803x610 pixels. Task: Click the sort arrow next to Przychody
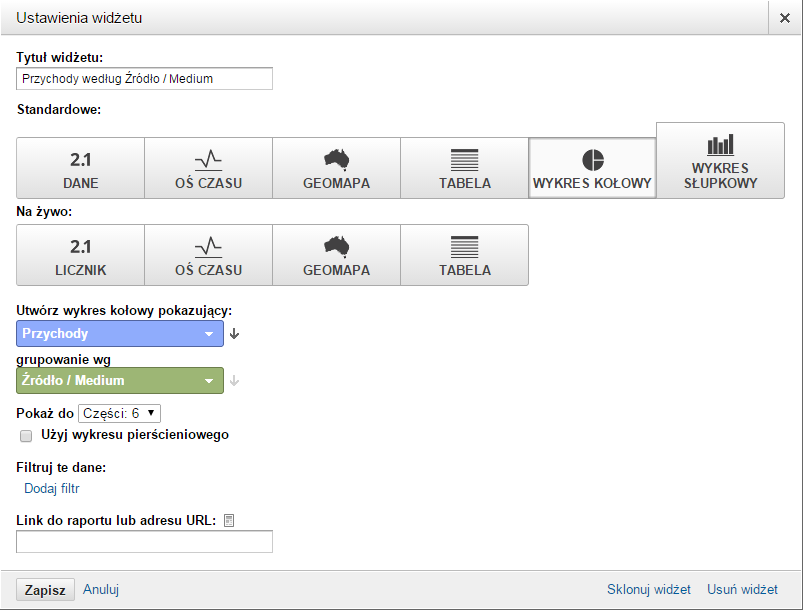point(234,334)
